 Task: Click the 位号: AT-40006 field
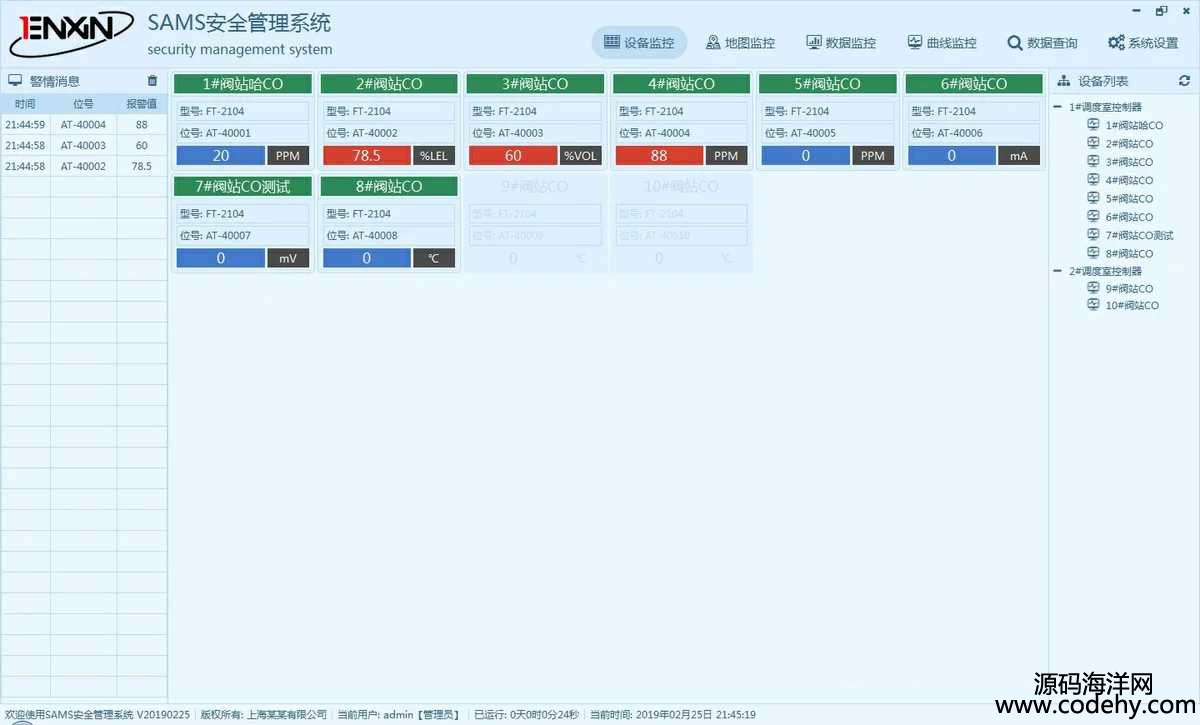(974, 133)
